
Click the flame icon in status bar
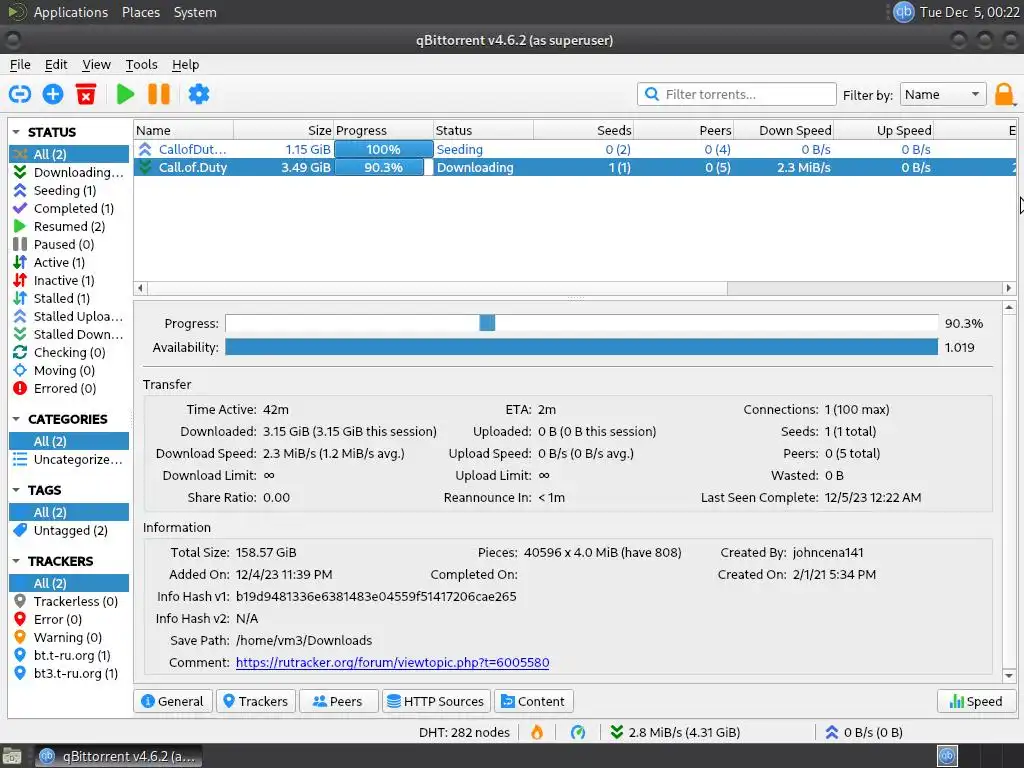537,732
